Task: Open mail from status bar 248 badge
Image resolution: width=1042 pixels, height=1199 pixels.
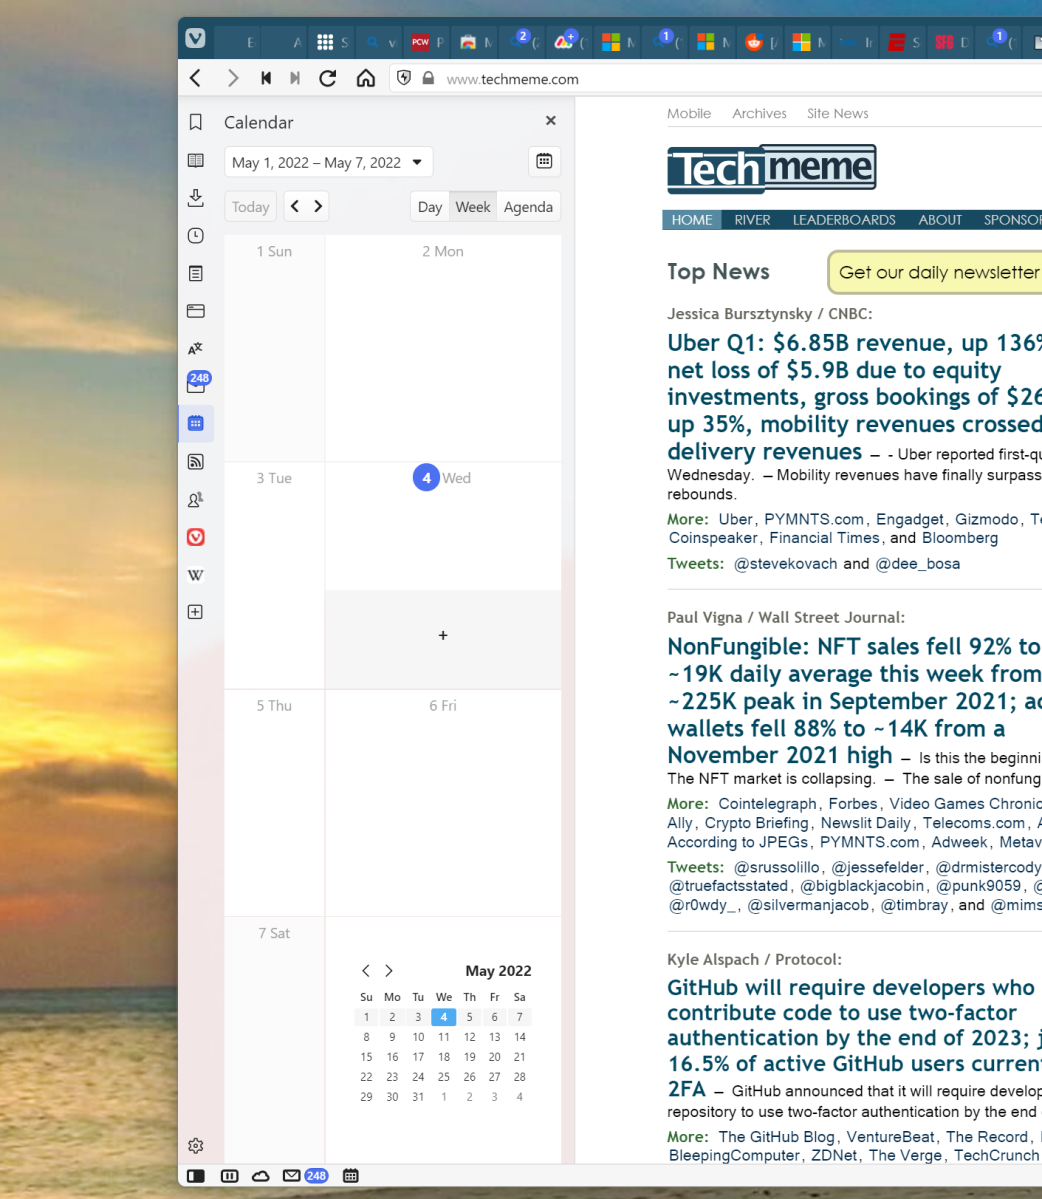Action: click(x=305, y=1176)
